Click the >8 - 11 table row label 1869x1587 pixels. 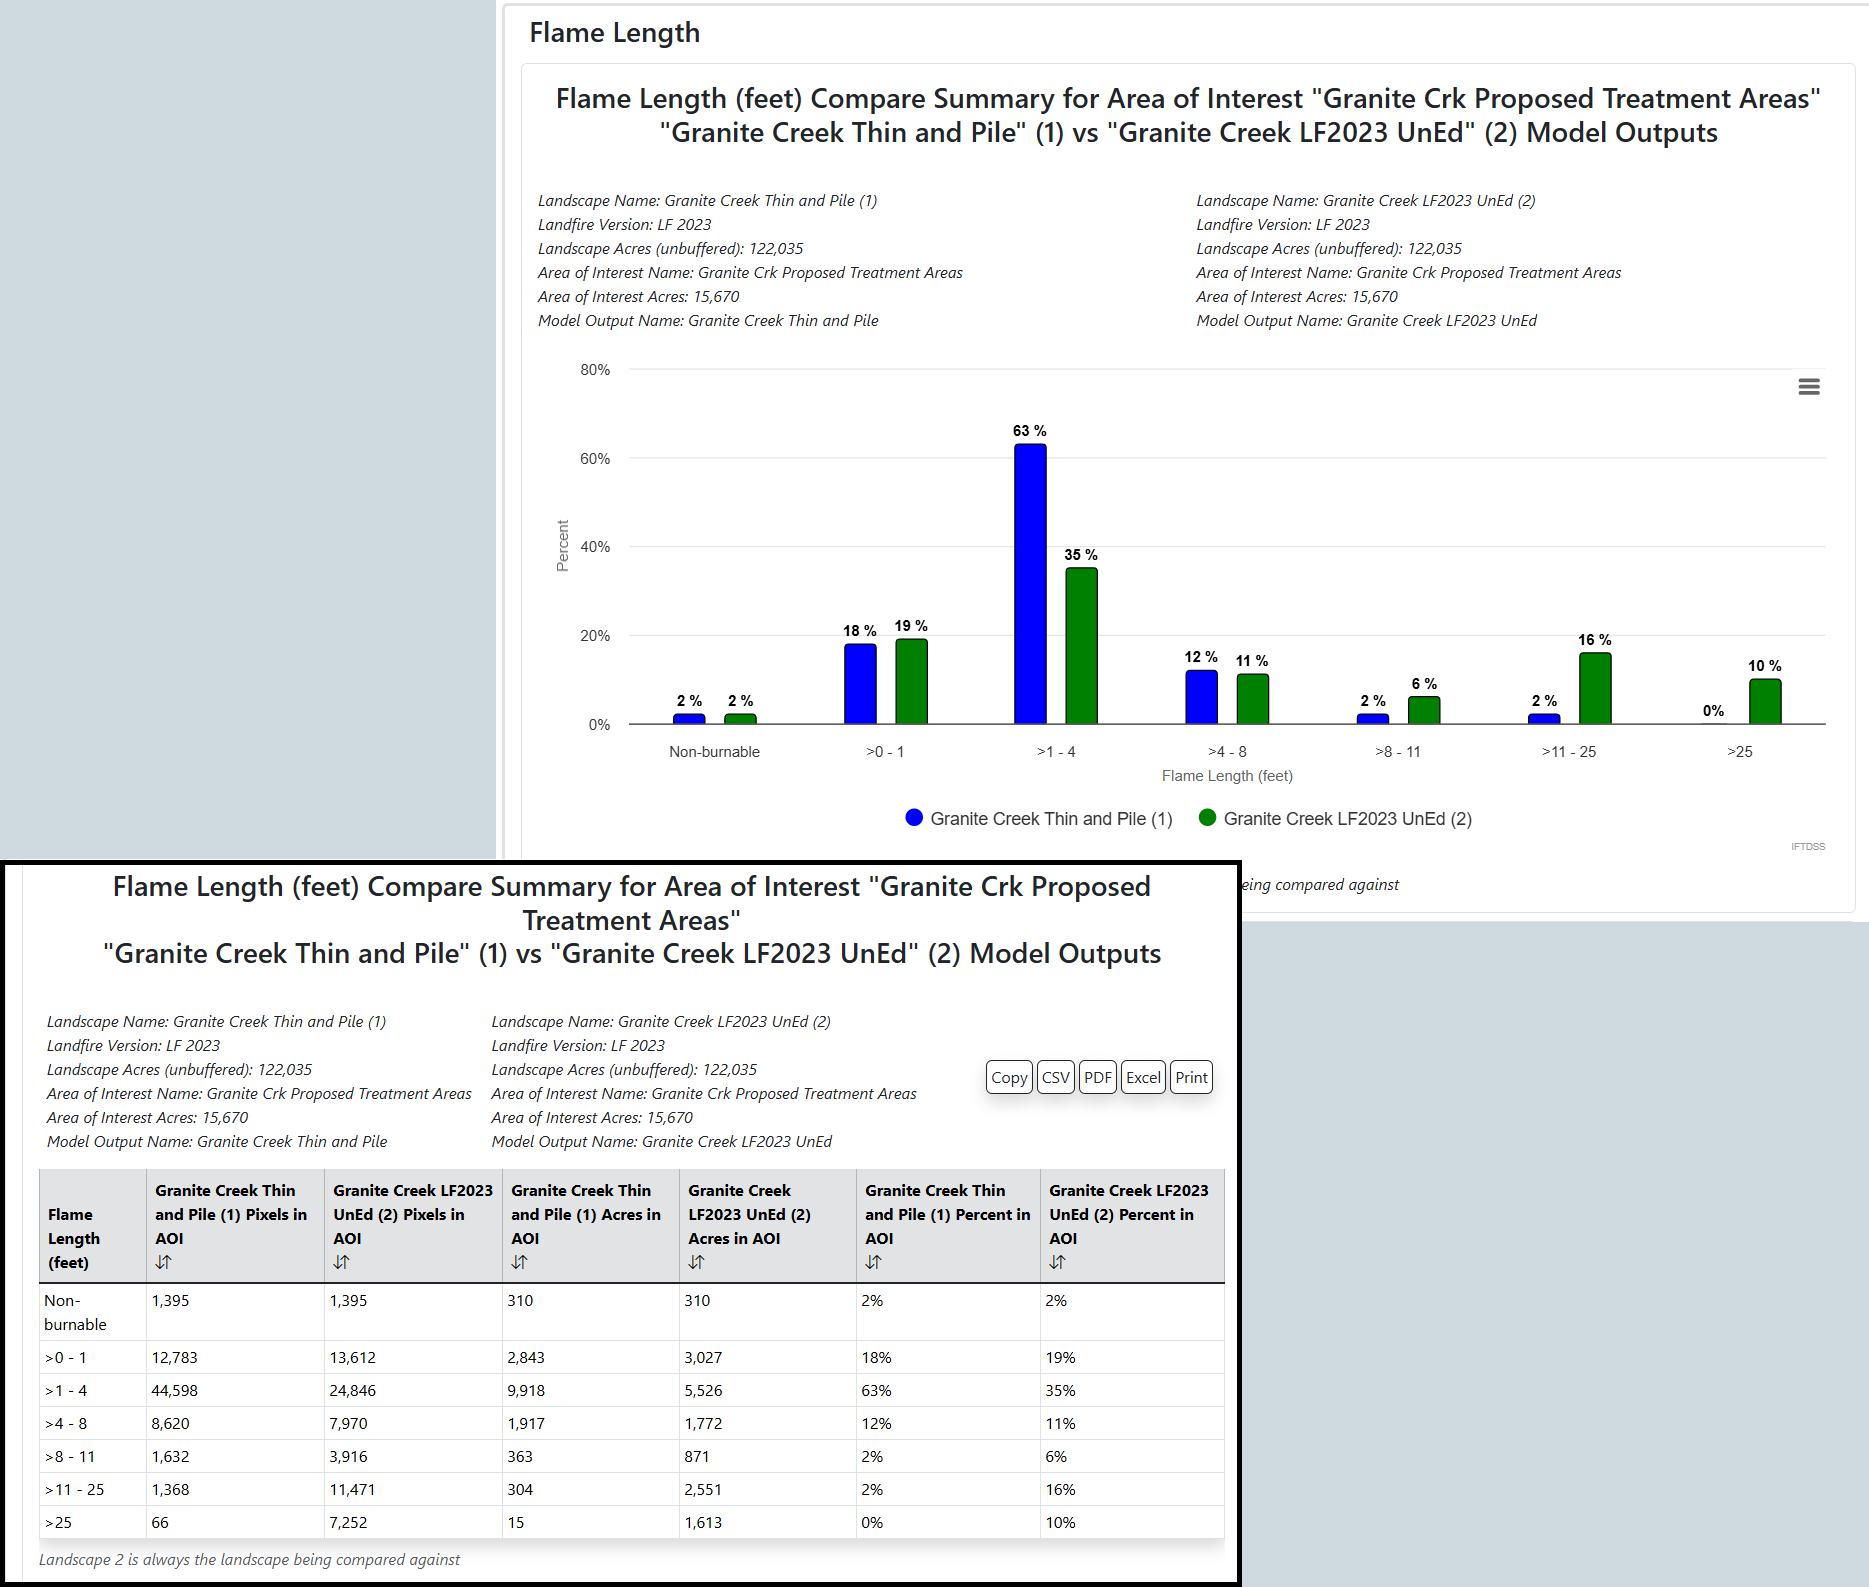(x=69, y=1456)
